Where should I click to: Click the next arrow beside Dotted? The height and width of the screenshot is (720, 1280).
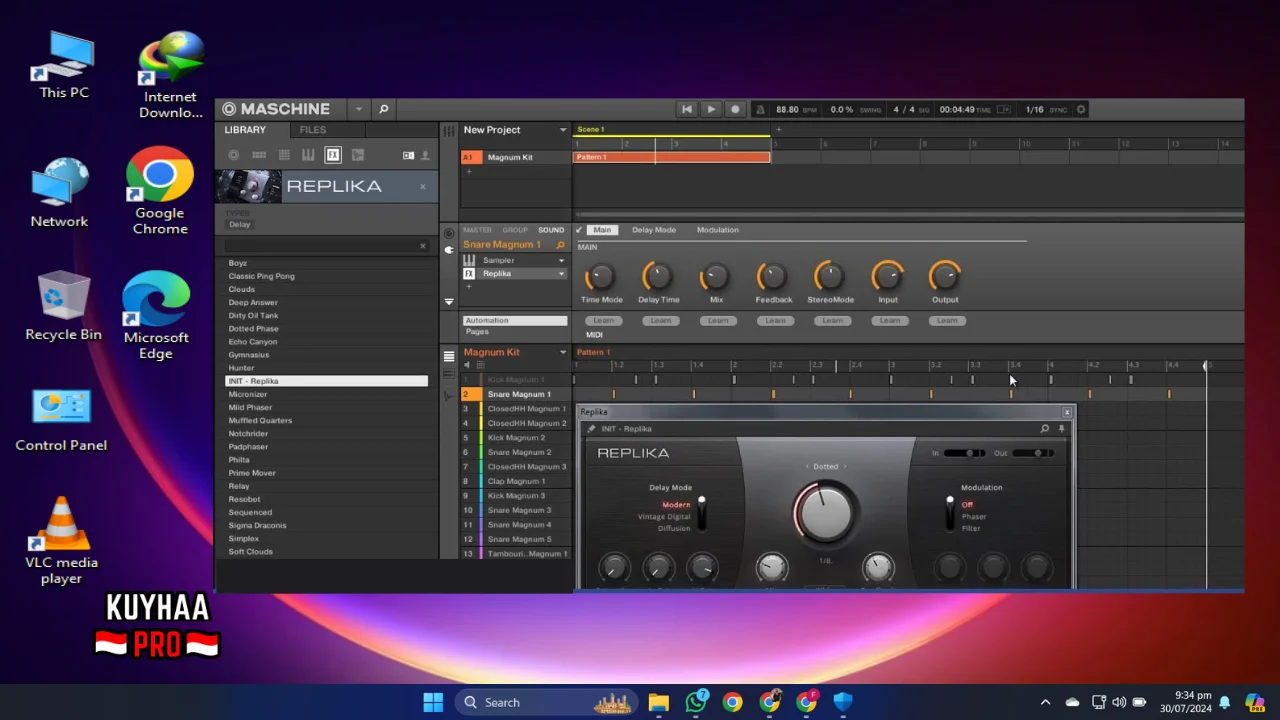844,467
